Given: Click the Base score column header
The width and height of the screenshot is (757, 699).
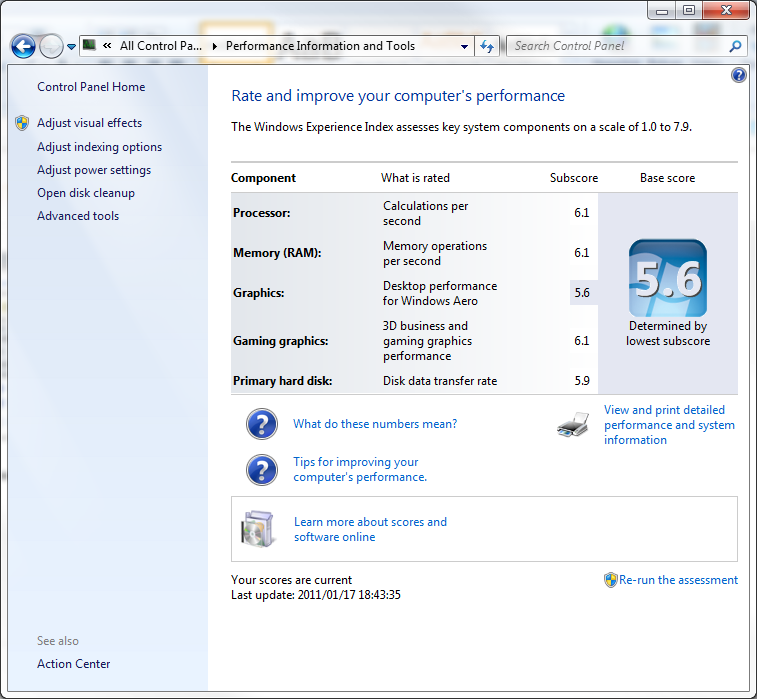Looking at the screenshot, I should (x=668, y=178).
